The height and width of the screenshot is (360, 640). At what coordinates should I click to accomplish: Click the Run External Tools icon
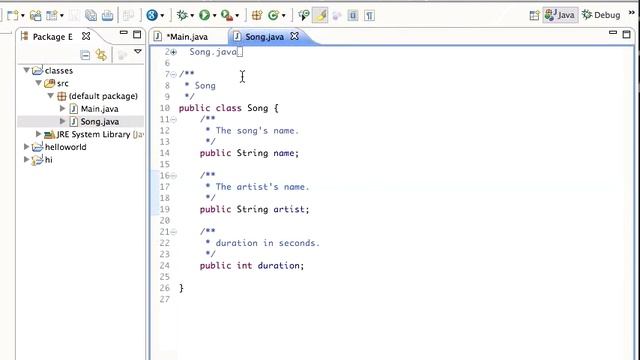pyautogui.click(x=227, y=16)
